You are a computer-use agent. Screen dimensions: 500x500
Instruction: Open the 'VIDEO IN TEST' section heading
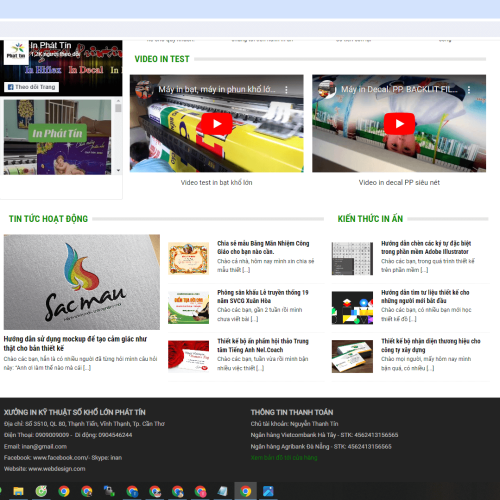tap(162, 59)
